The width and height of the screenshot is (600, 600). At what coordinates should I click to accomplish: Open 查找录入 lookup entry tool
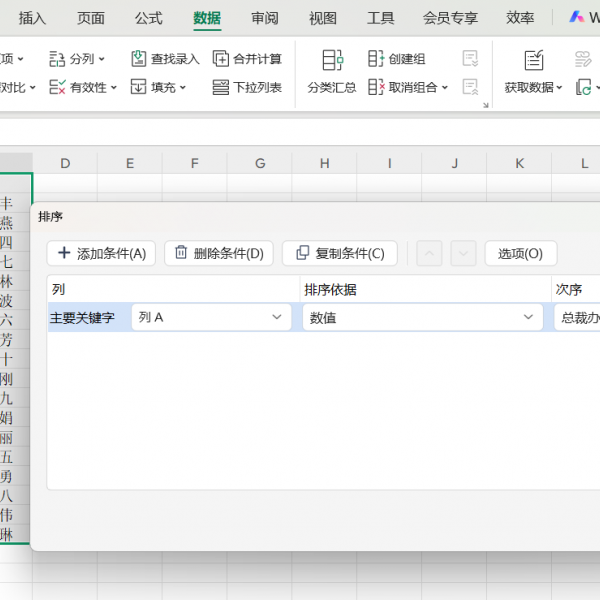139,59
